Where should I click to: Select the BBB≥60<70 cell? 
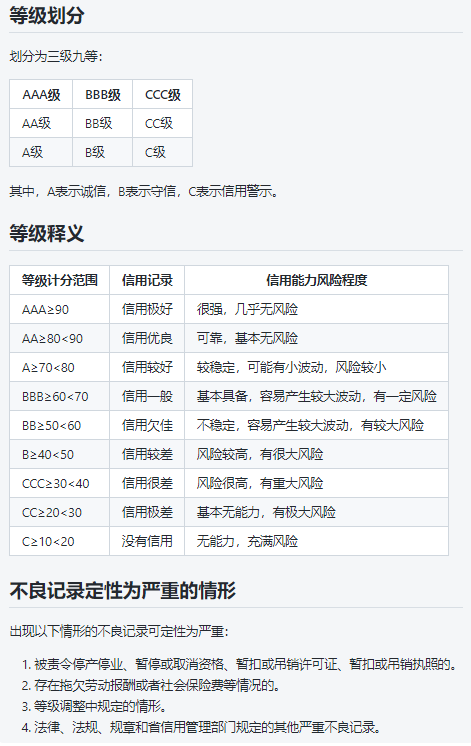59,396
